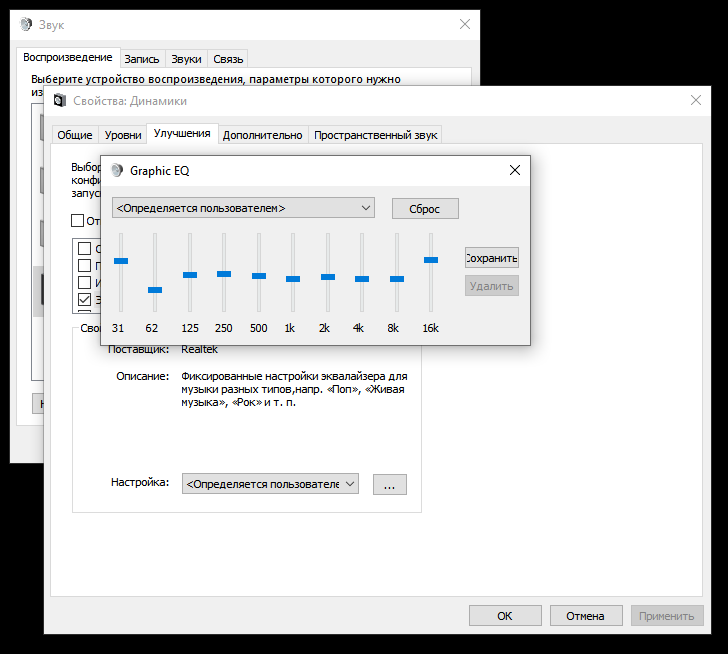Open the Пространственный звук tab

click(x=376, y=135)
